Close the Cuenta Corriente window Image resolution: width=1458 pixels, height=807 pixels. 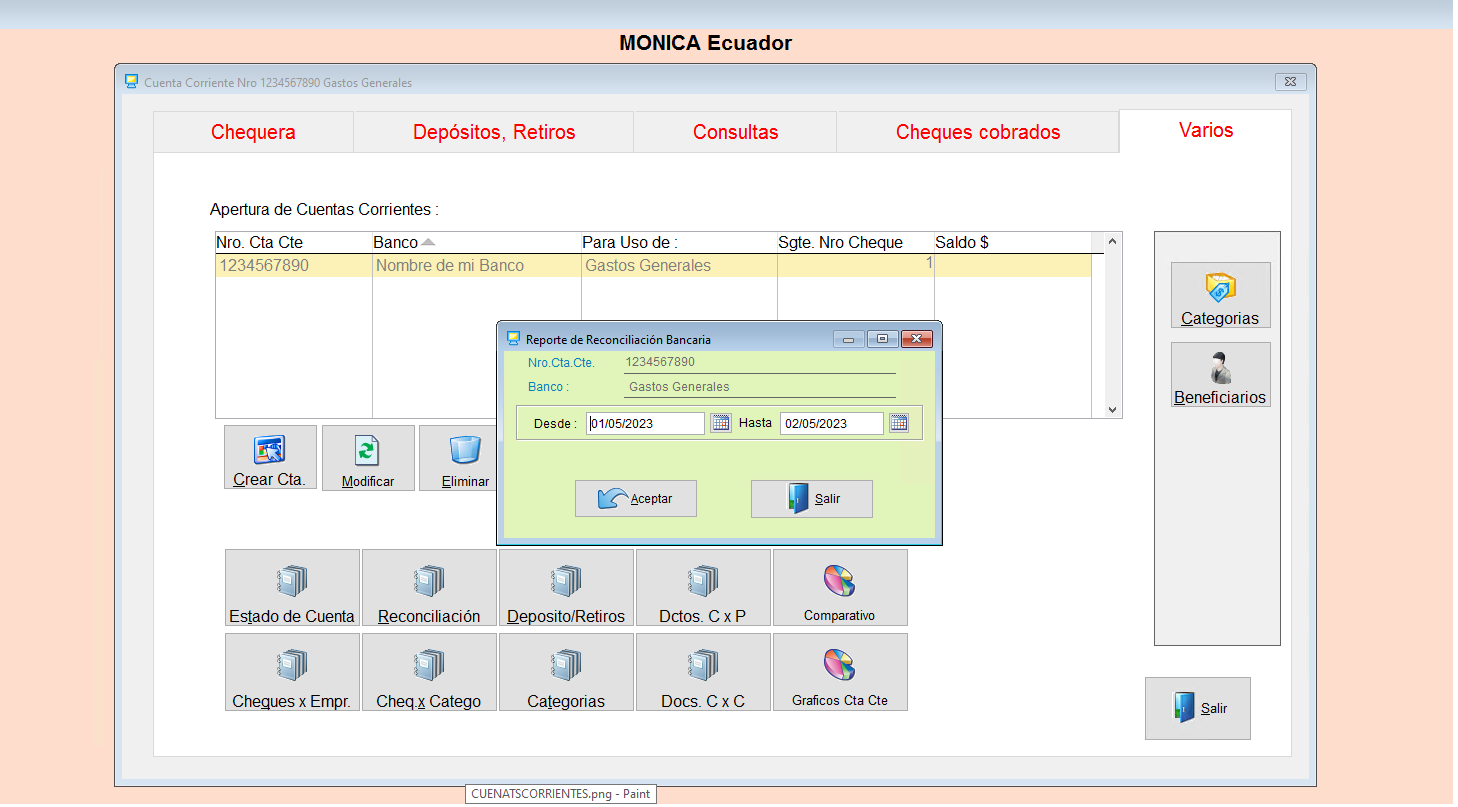pos(1291,82)
